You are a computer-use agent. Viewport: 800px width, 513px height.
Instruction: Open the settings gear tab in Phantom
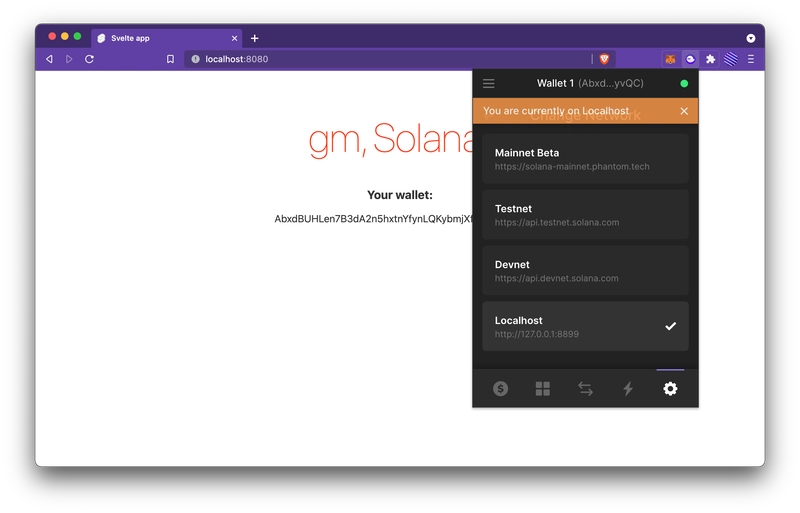click(x=670, y=389)
